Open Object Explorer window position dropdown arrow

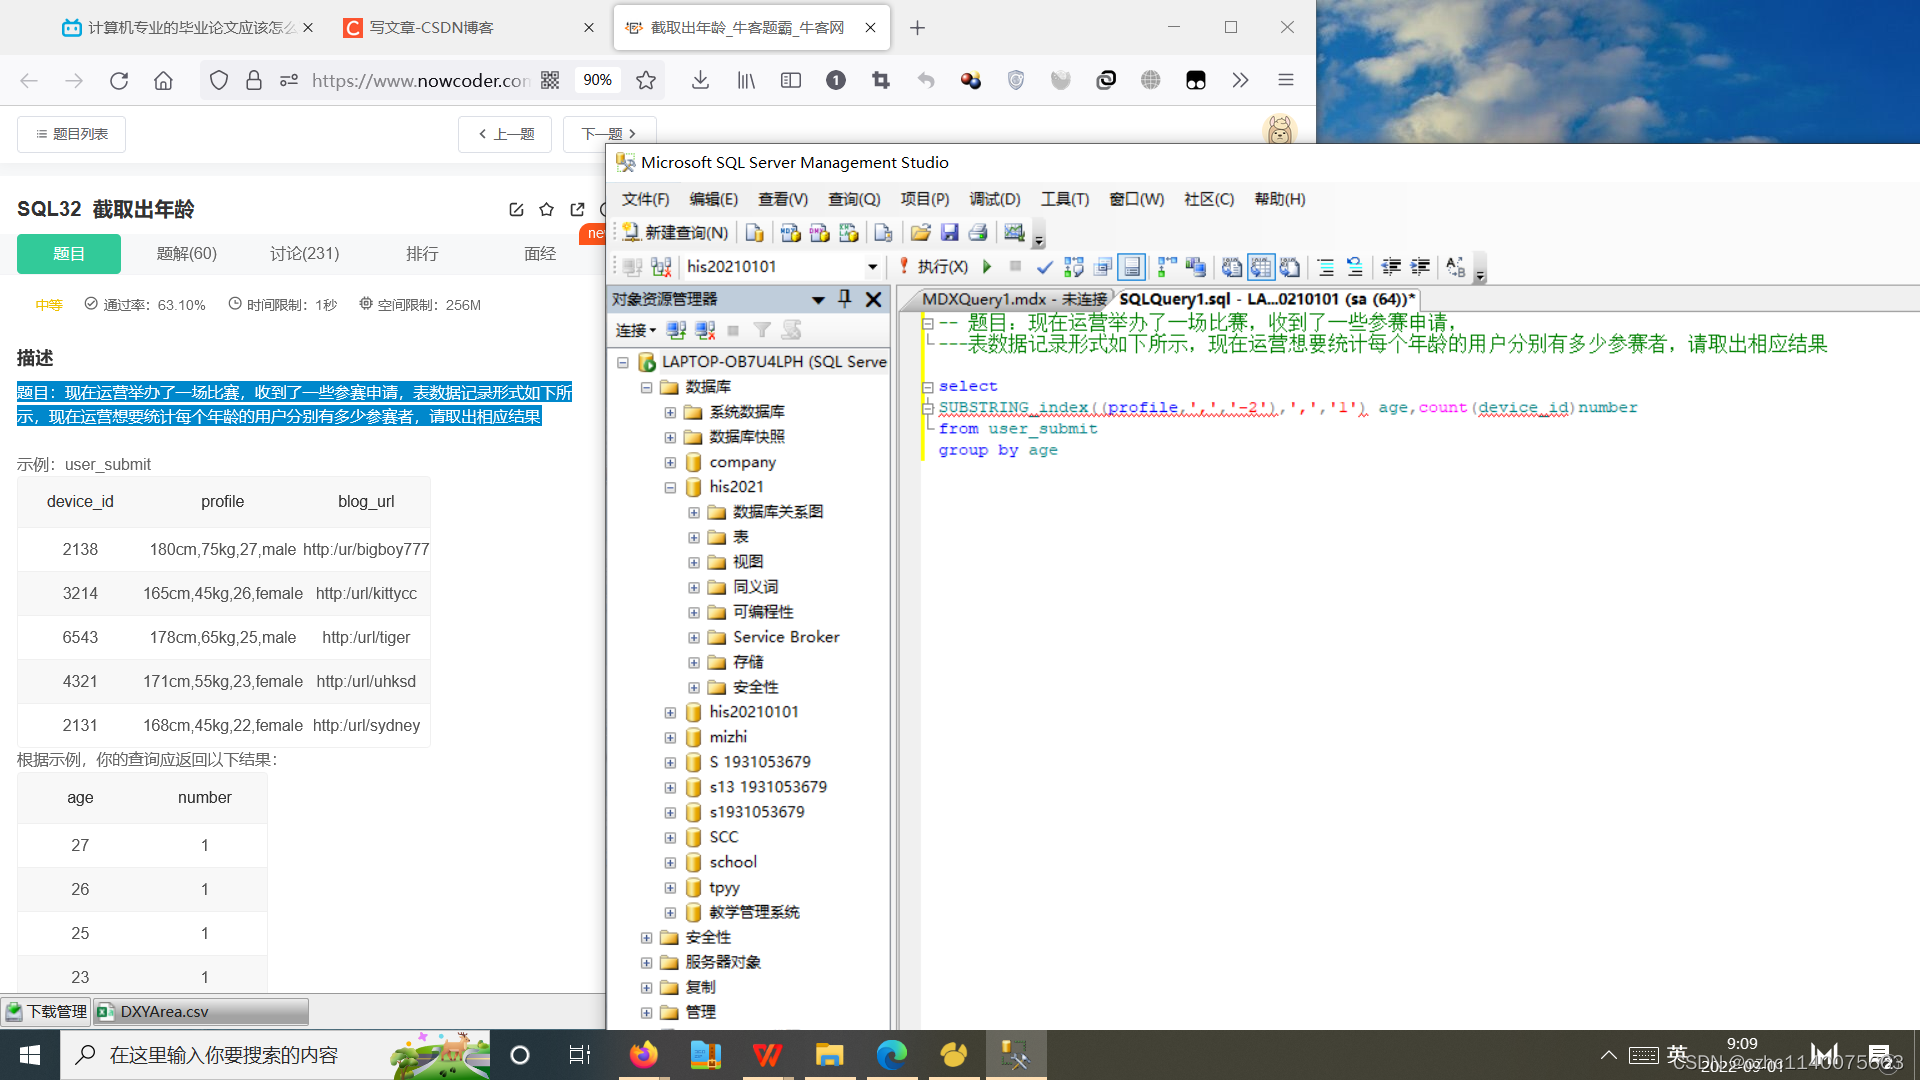[818, 299]
